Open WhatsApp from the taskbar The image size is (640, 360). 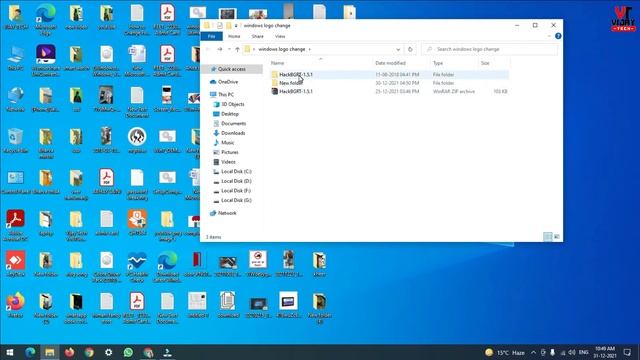coord(128,352)
